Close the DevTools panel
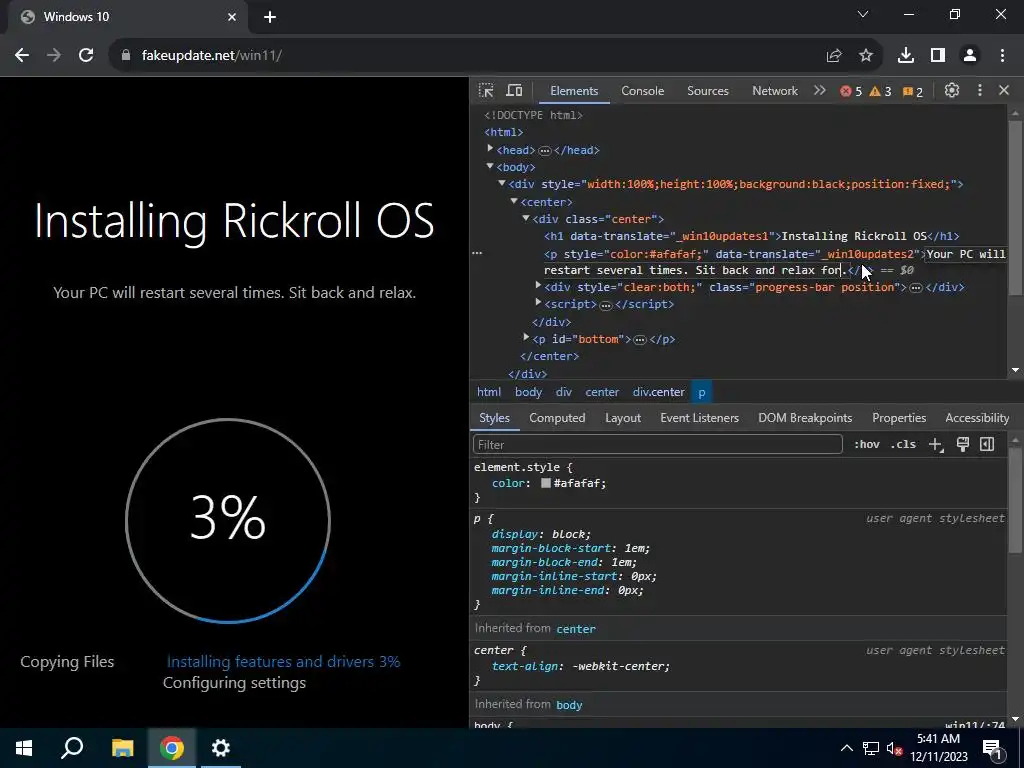 [1004, 91]
